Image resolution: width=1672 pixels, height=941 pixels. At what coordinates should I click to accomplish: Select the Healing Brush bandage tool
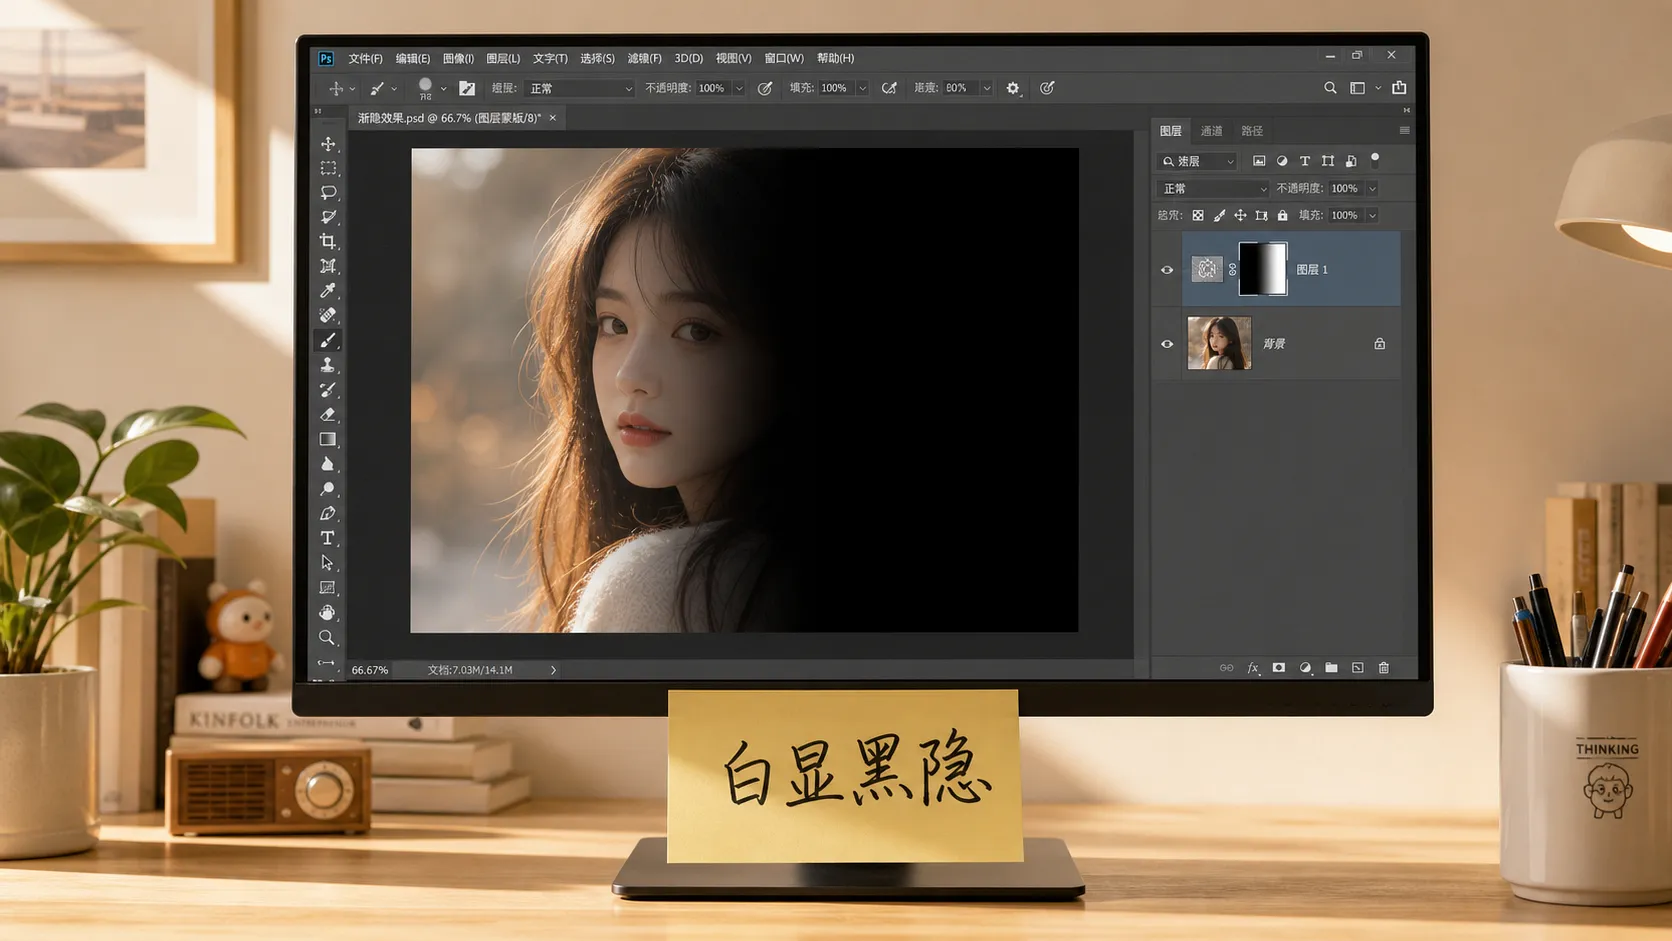[328, 315]
